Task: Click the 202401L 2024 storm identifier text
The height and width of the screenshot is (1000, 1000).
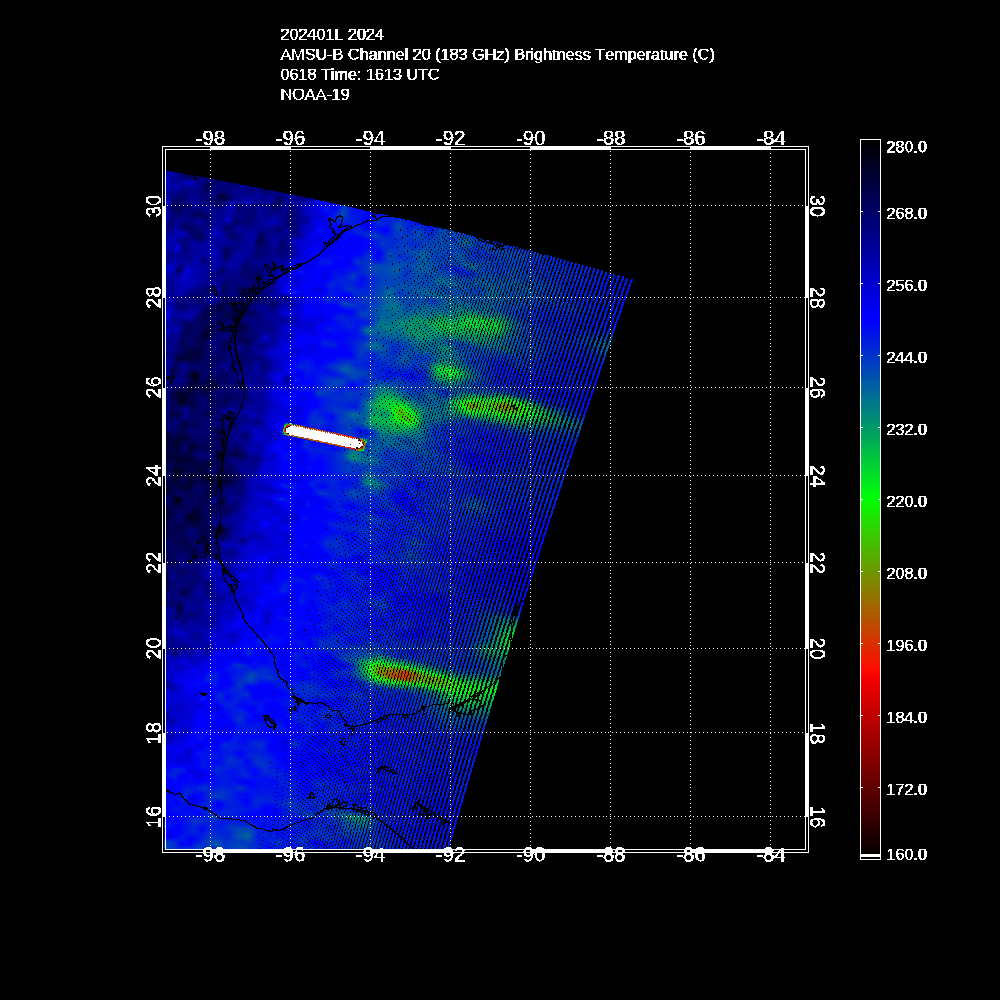Action: click(331, 35)
